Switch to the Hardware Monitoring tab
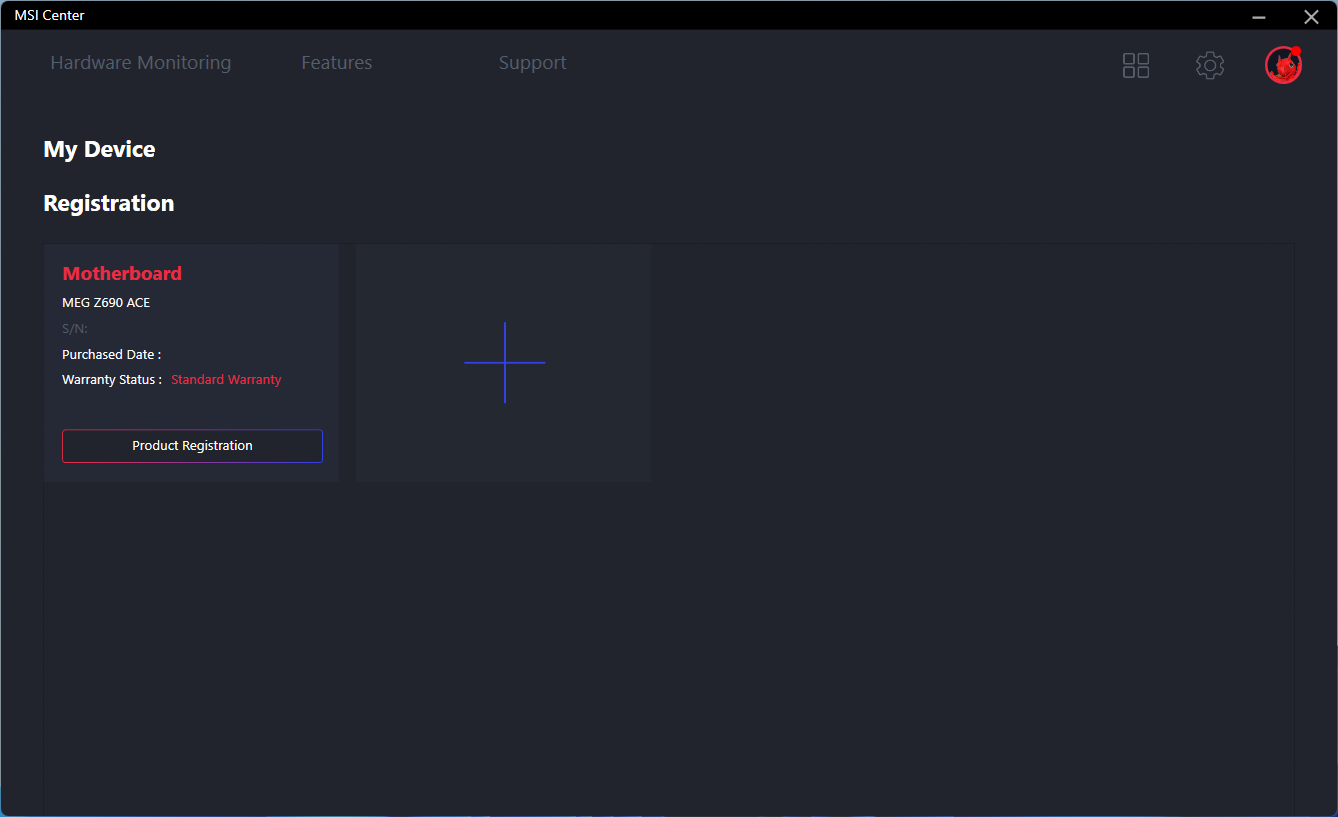The width and height of the screenshot is (1338, 817). pyautogui.click(x=141, y=63)
